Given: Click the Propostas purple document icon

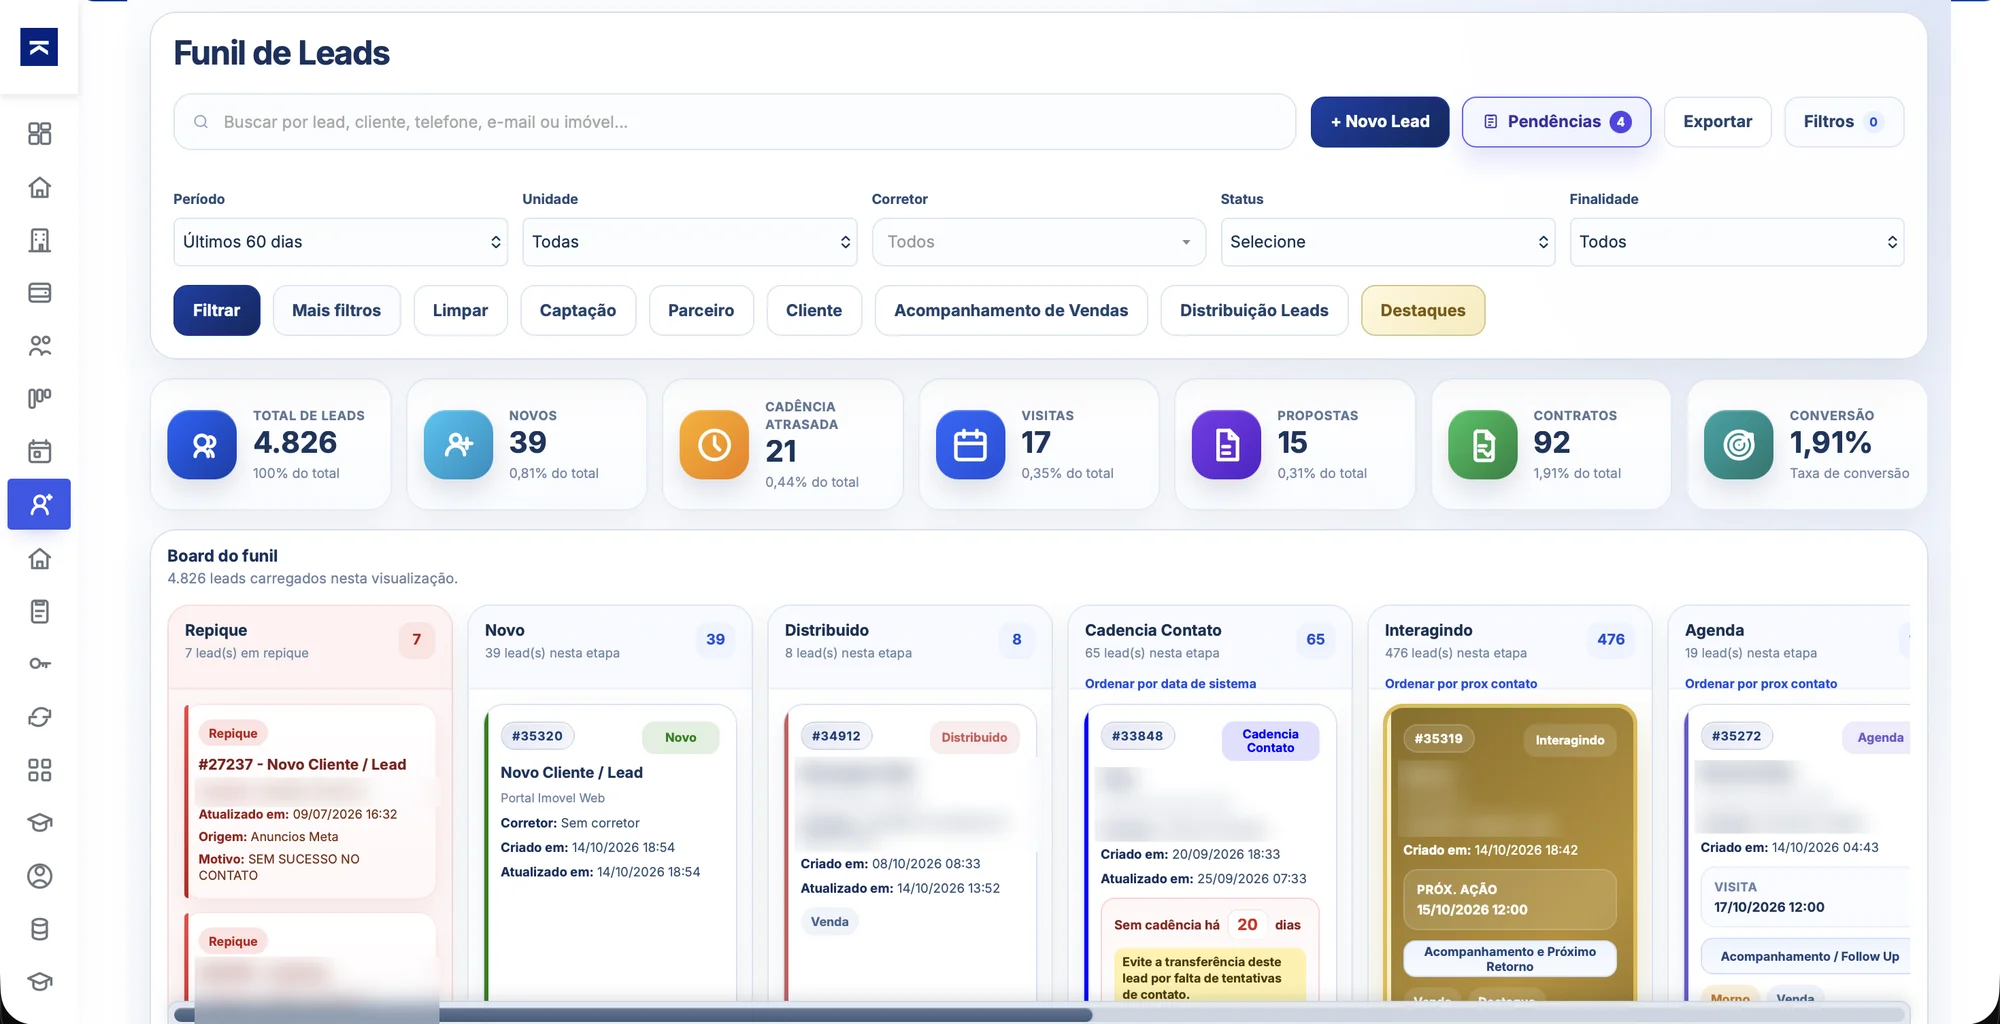Looking at the screenshot, I should point(1226,445).
